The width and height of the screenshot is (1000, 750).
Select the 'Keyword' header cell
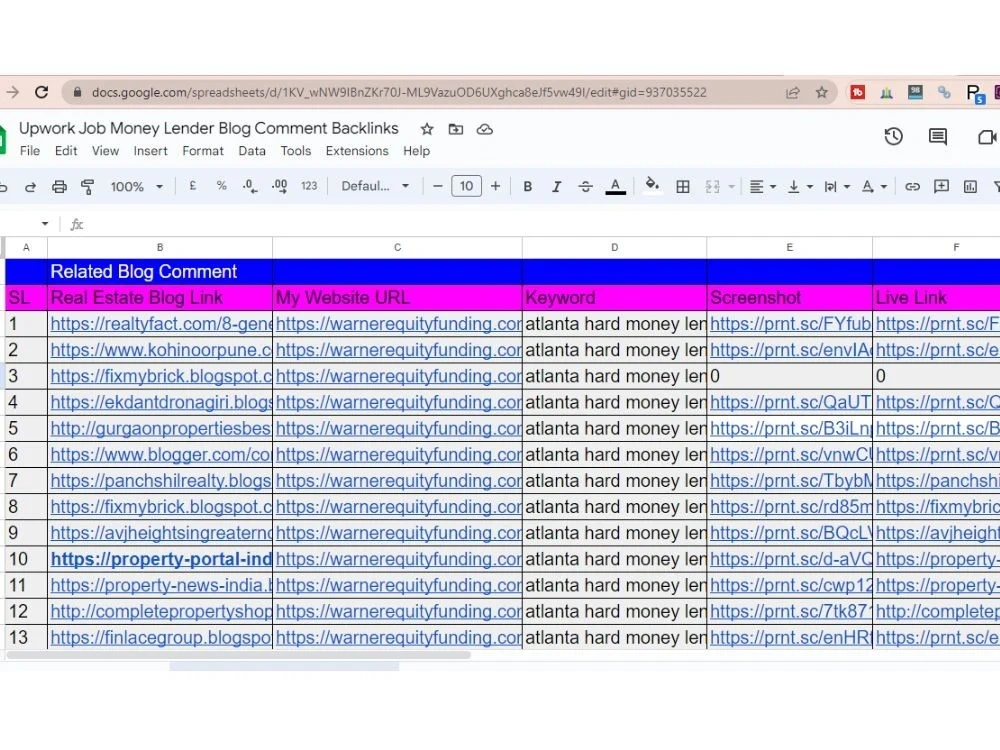(614, 298)
